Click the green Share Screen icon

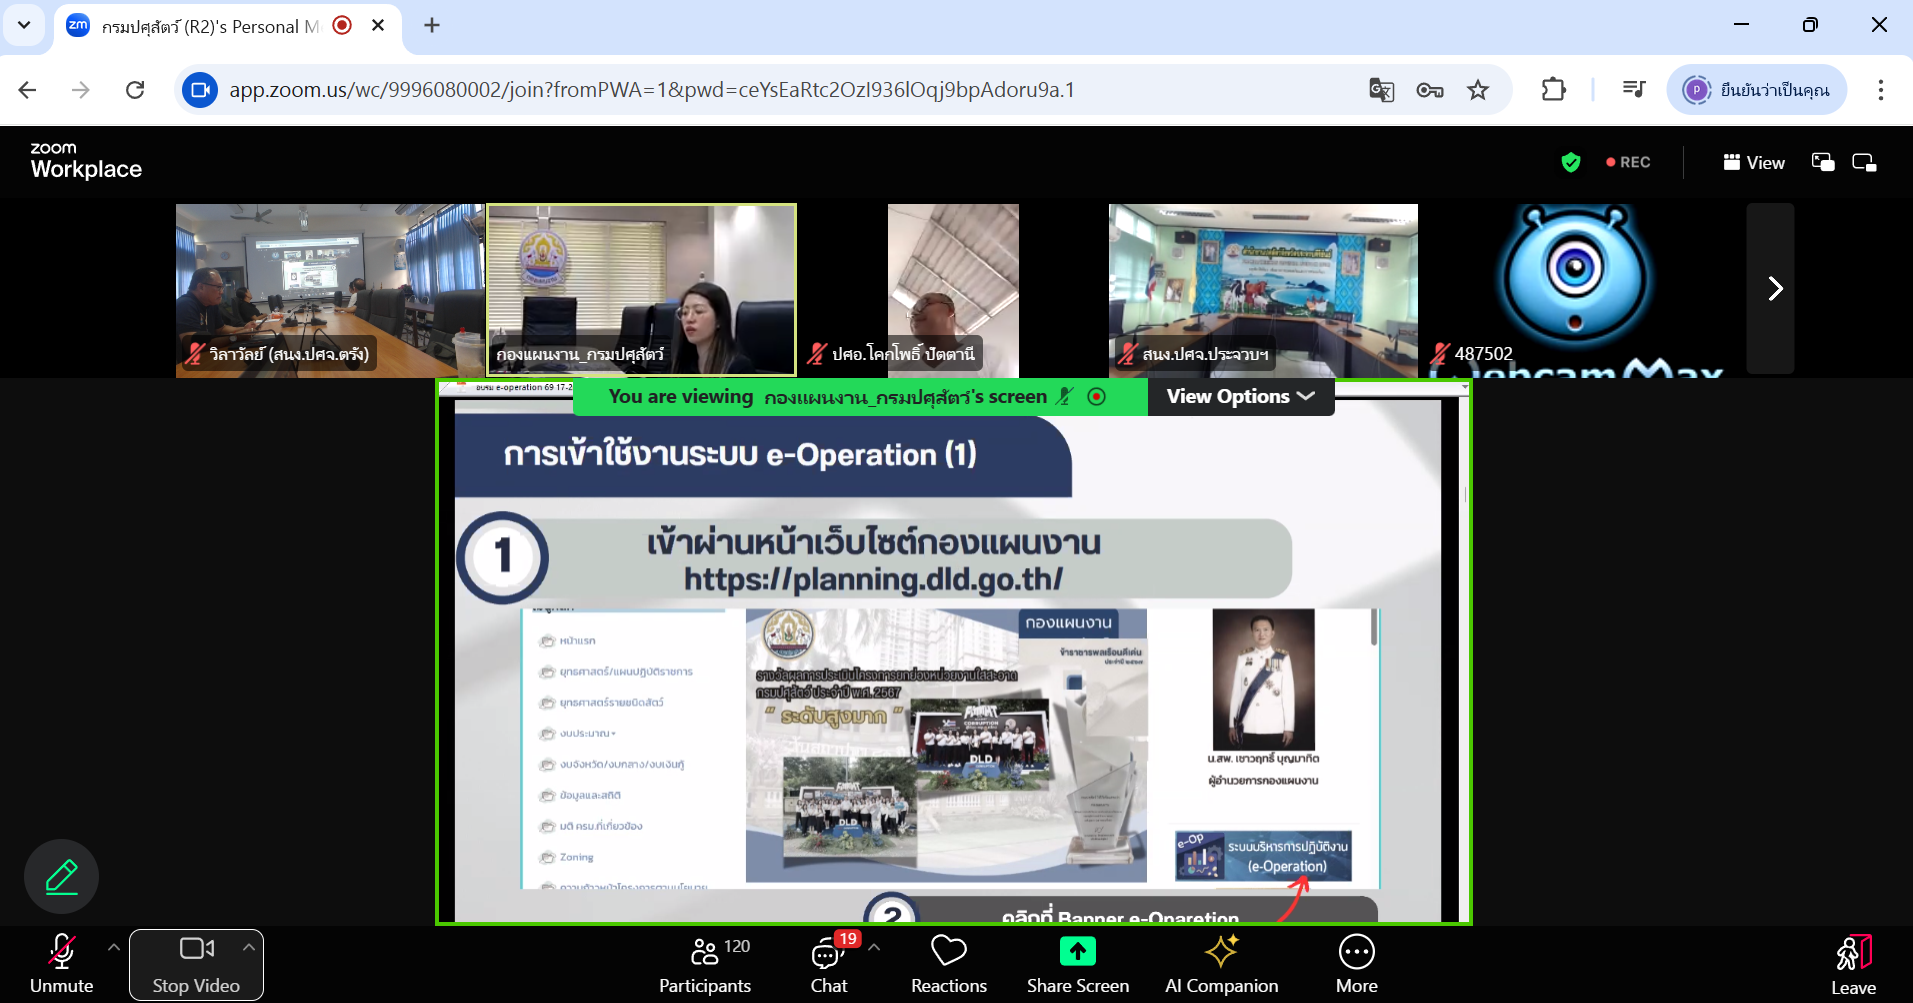(x=1077, y=951)
